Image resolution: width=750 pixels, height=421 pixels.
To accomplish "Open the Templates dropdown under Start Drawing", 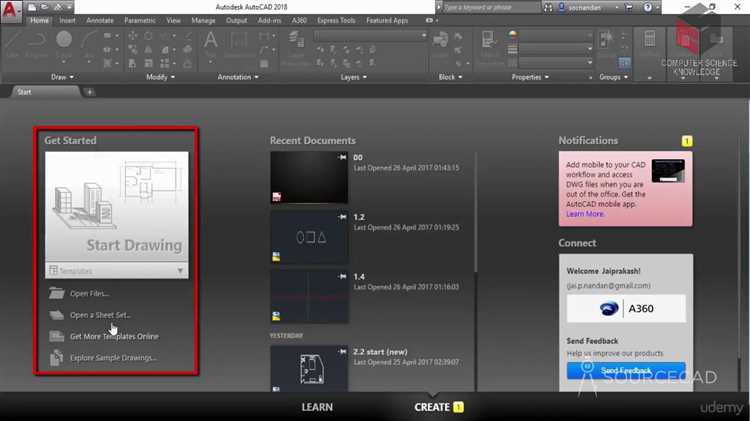I will pos(117,271).
